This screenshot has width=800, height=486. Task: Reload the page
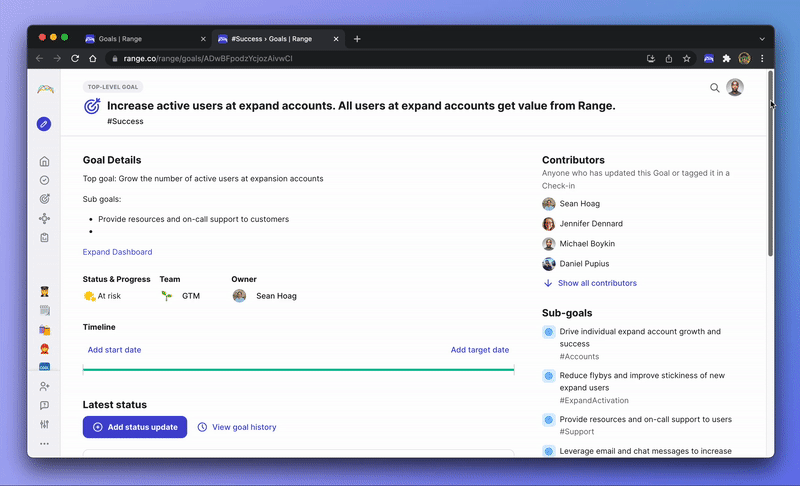click(x=75, y=59)
